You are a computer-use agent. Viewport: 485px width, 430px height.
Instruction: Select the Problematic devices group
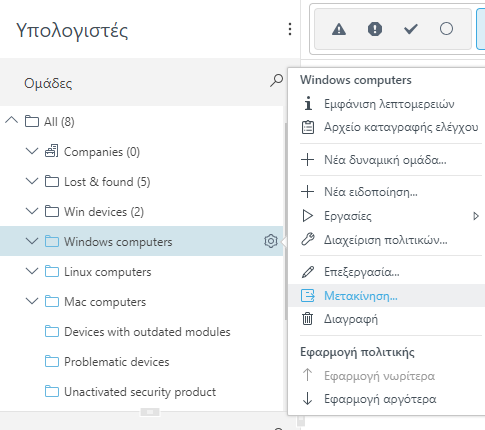[117, 362]
